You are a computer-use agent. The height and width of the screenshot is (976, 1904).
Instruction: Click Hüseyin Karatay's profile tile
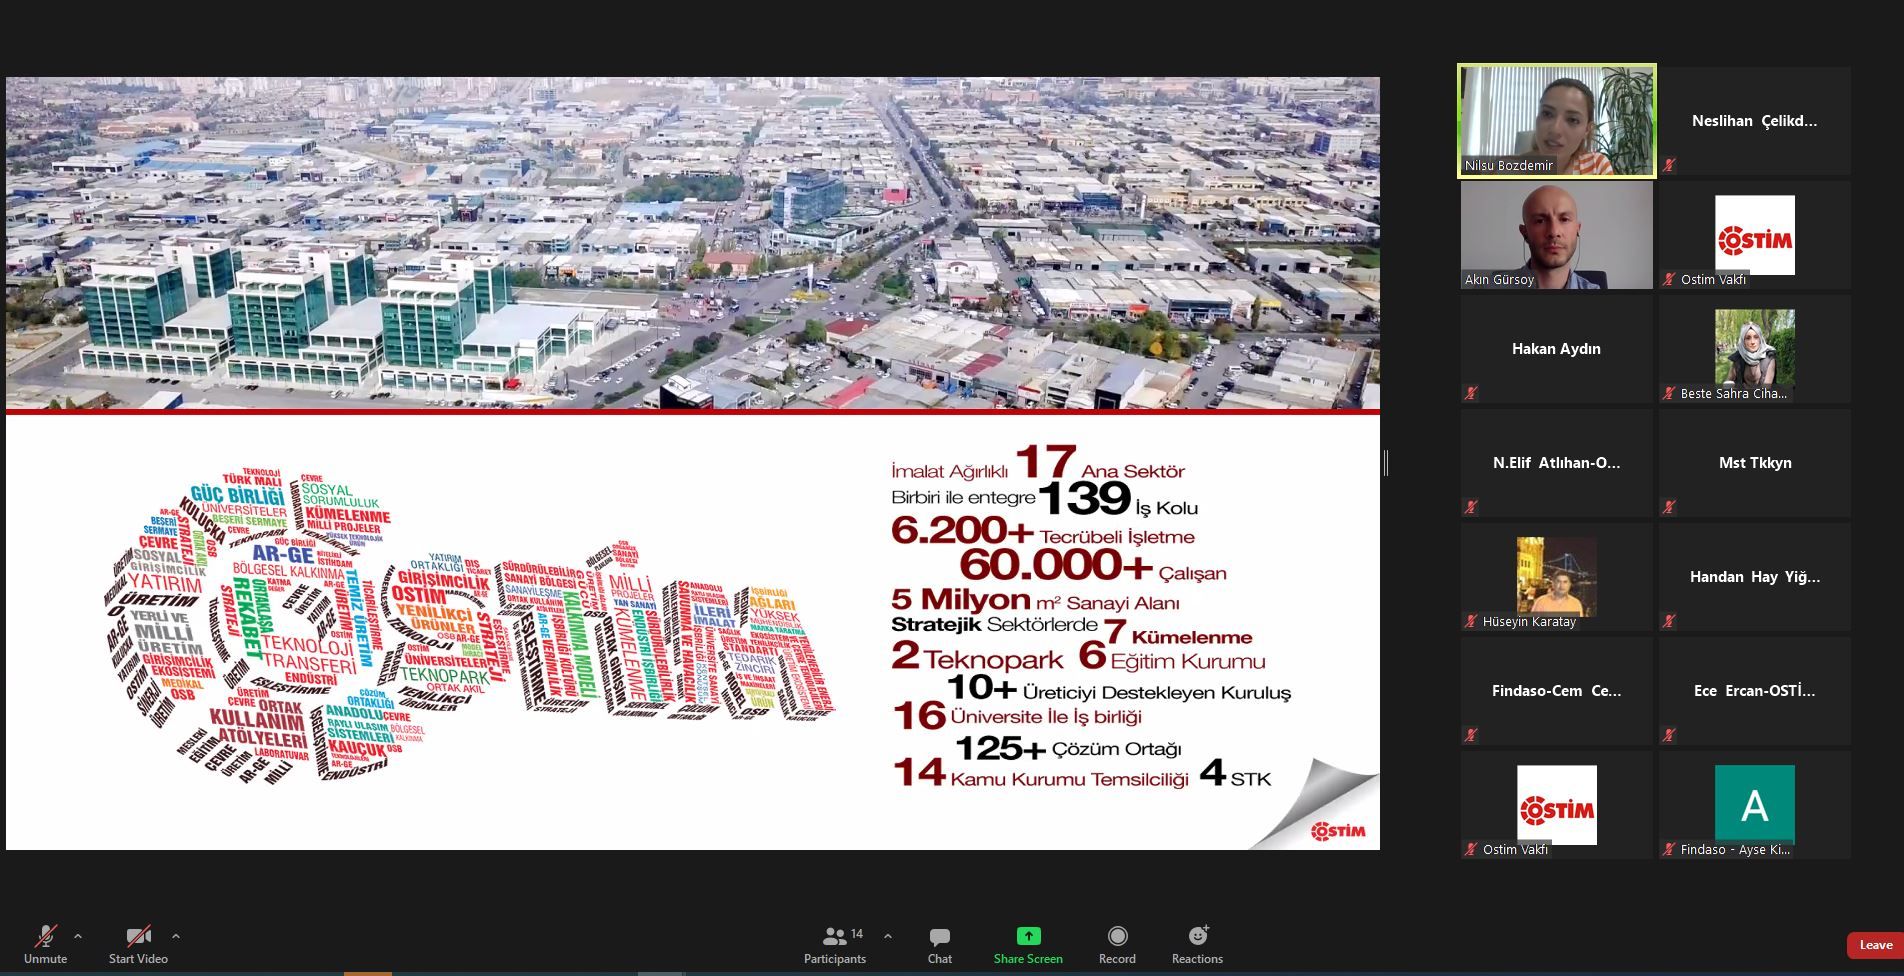coord(1557,577)
